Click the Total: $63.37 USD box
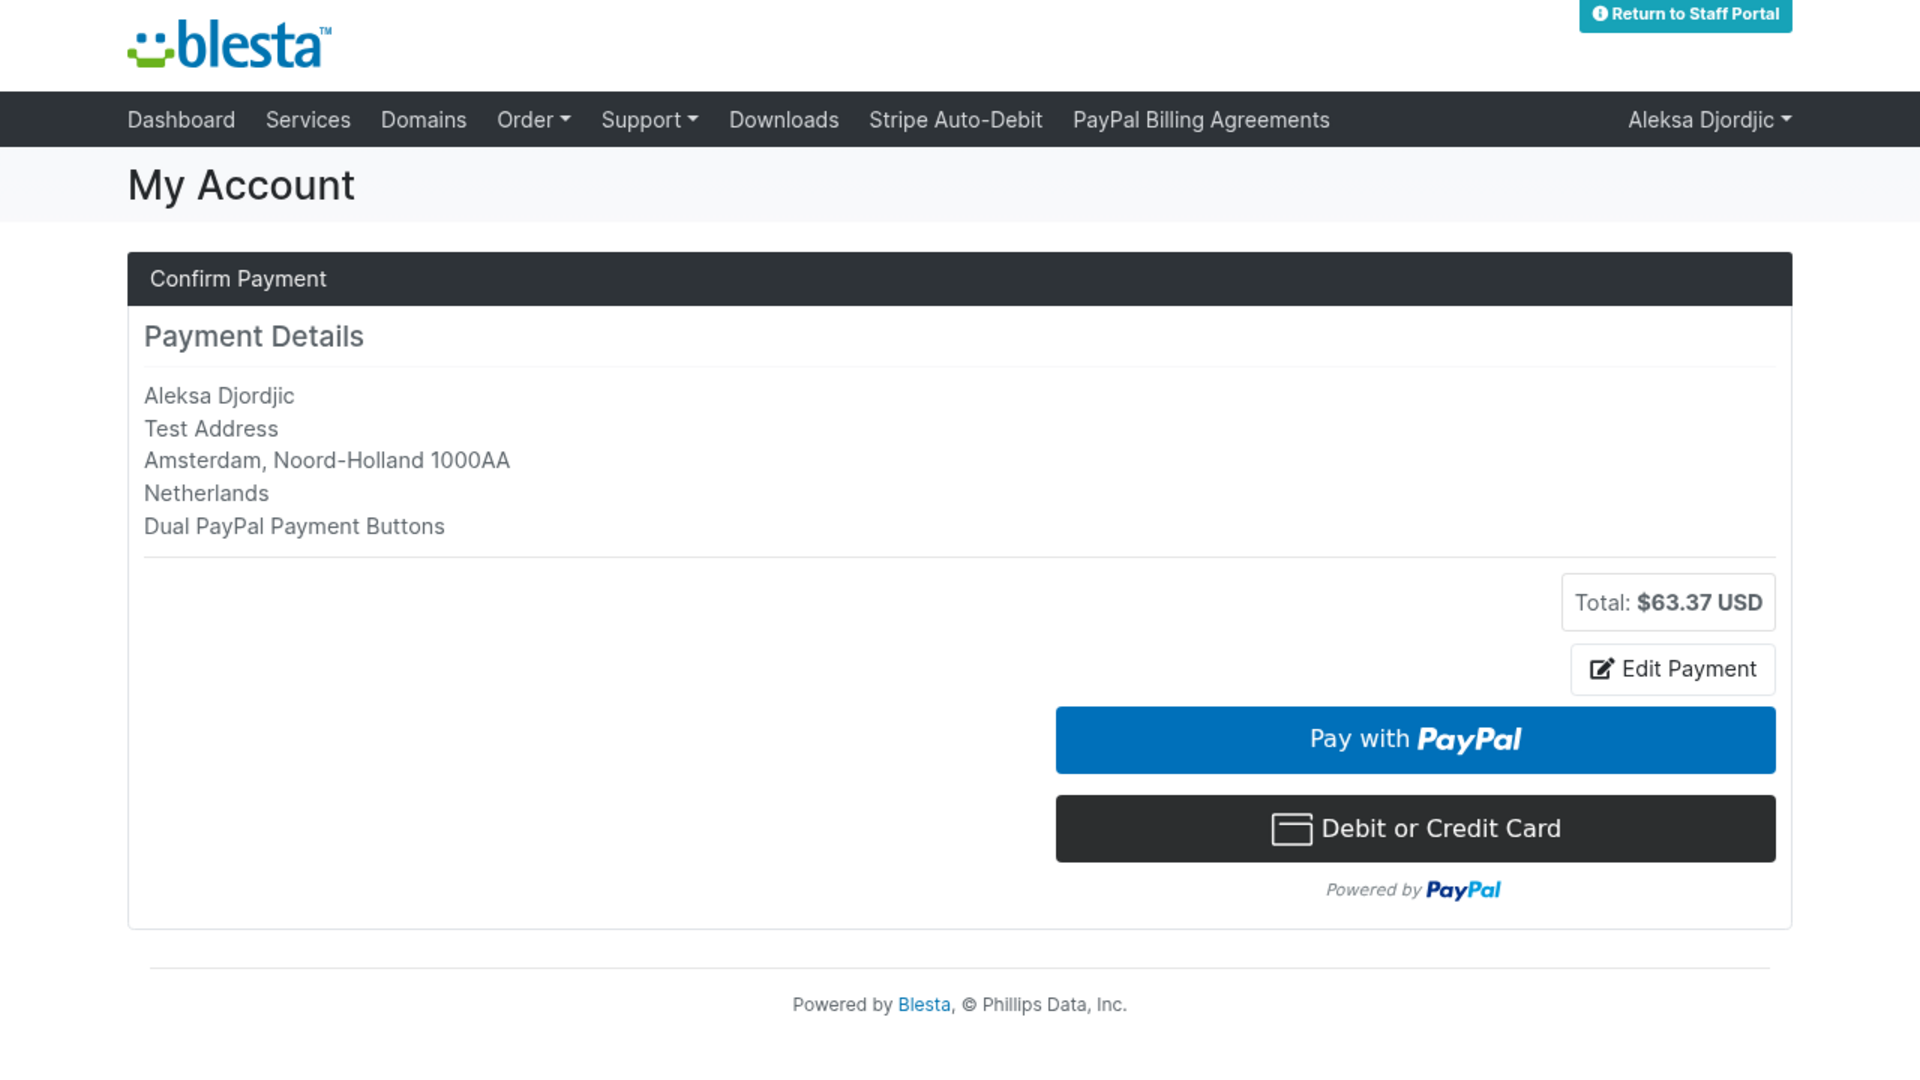 pos(1668,602)
